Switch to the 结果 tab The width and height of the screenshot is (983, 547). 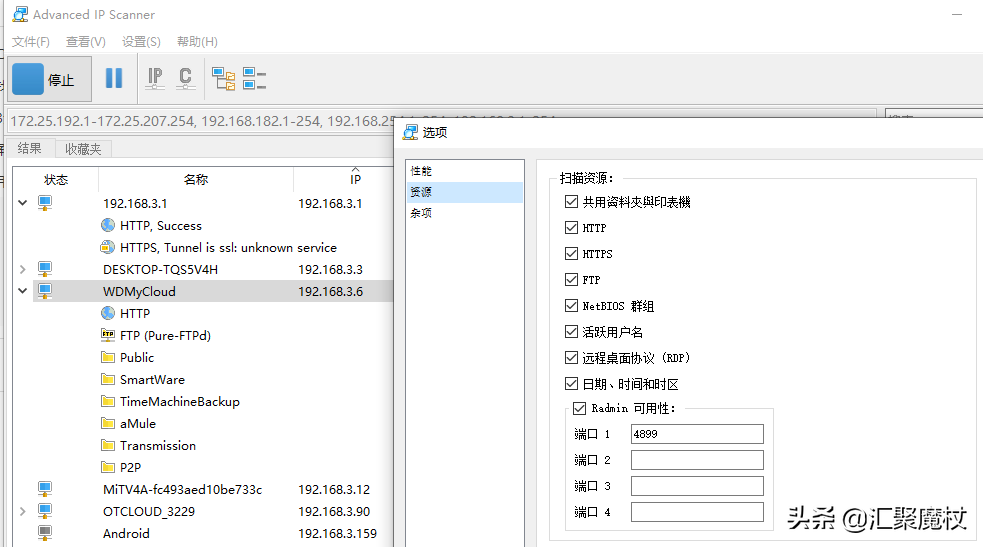pos(29,148)
